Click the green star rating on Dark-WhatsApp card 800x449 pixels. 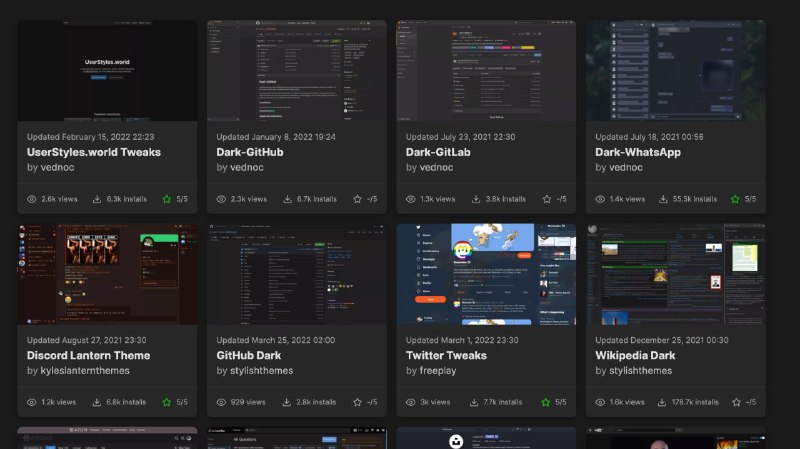tap(735, 199)
